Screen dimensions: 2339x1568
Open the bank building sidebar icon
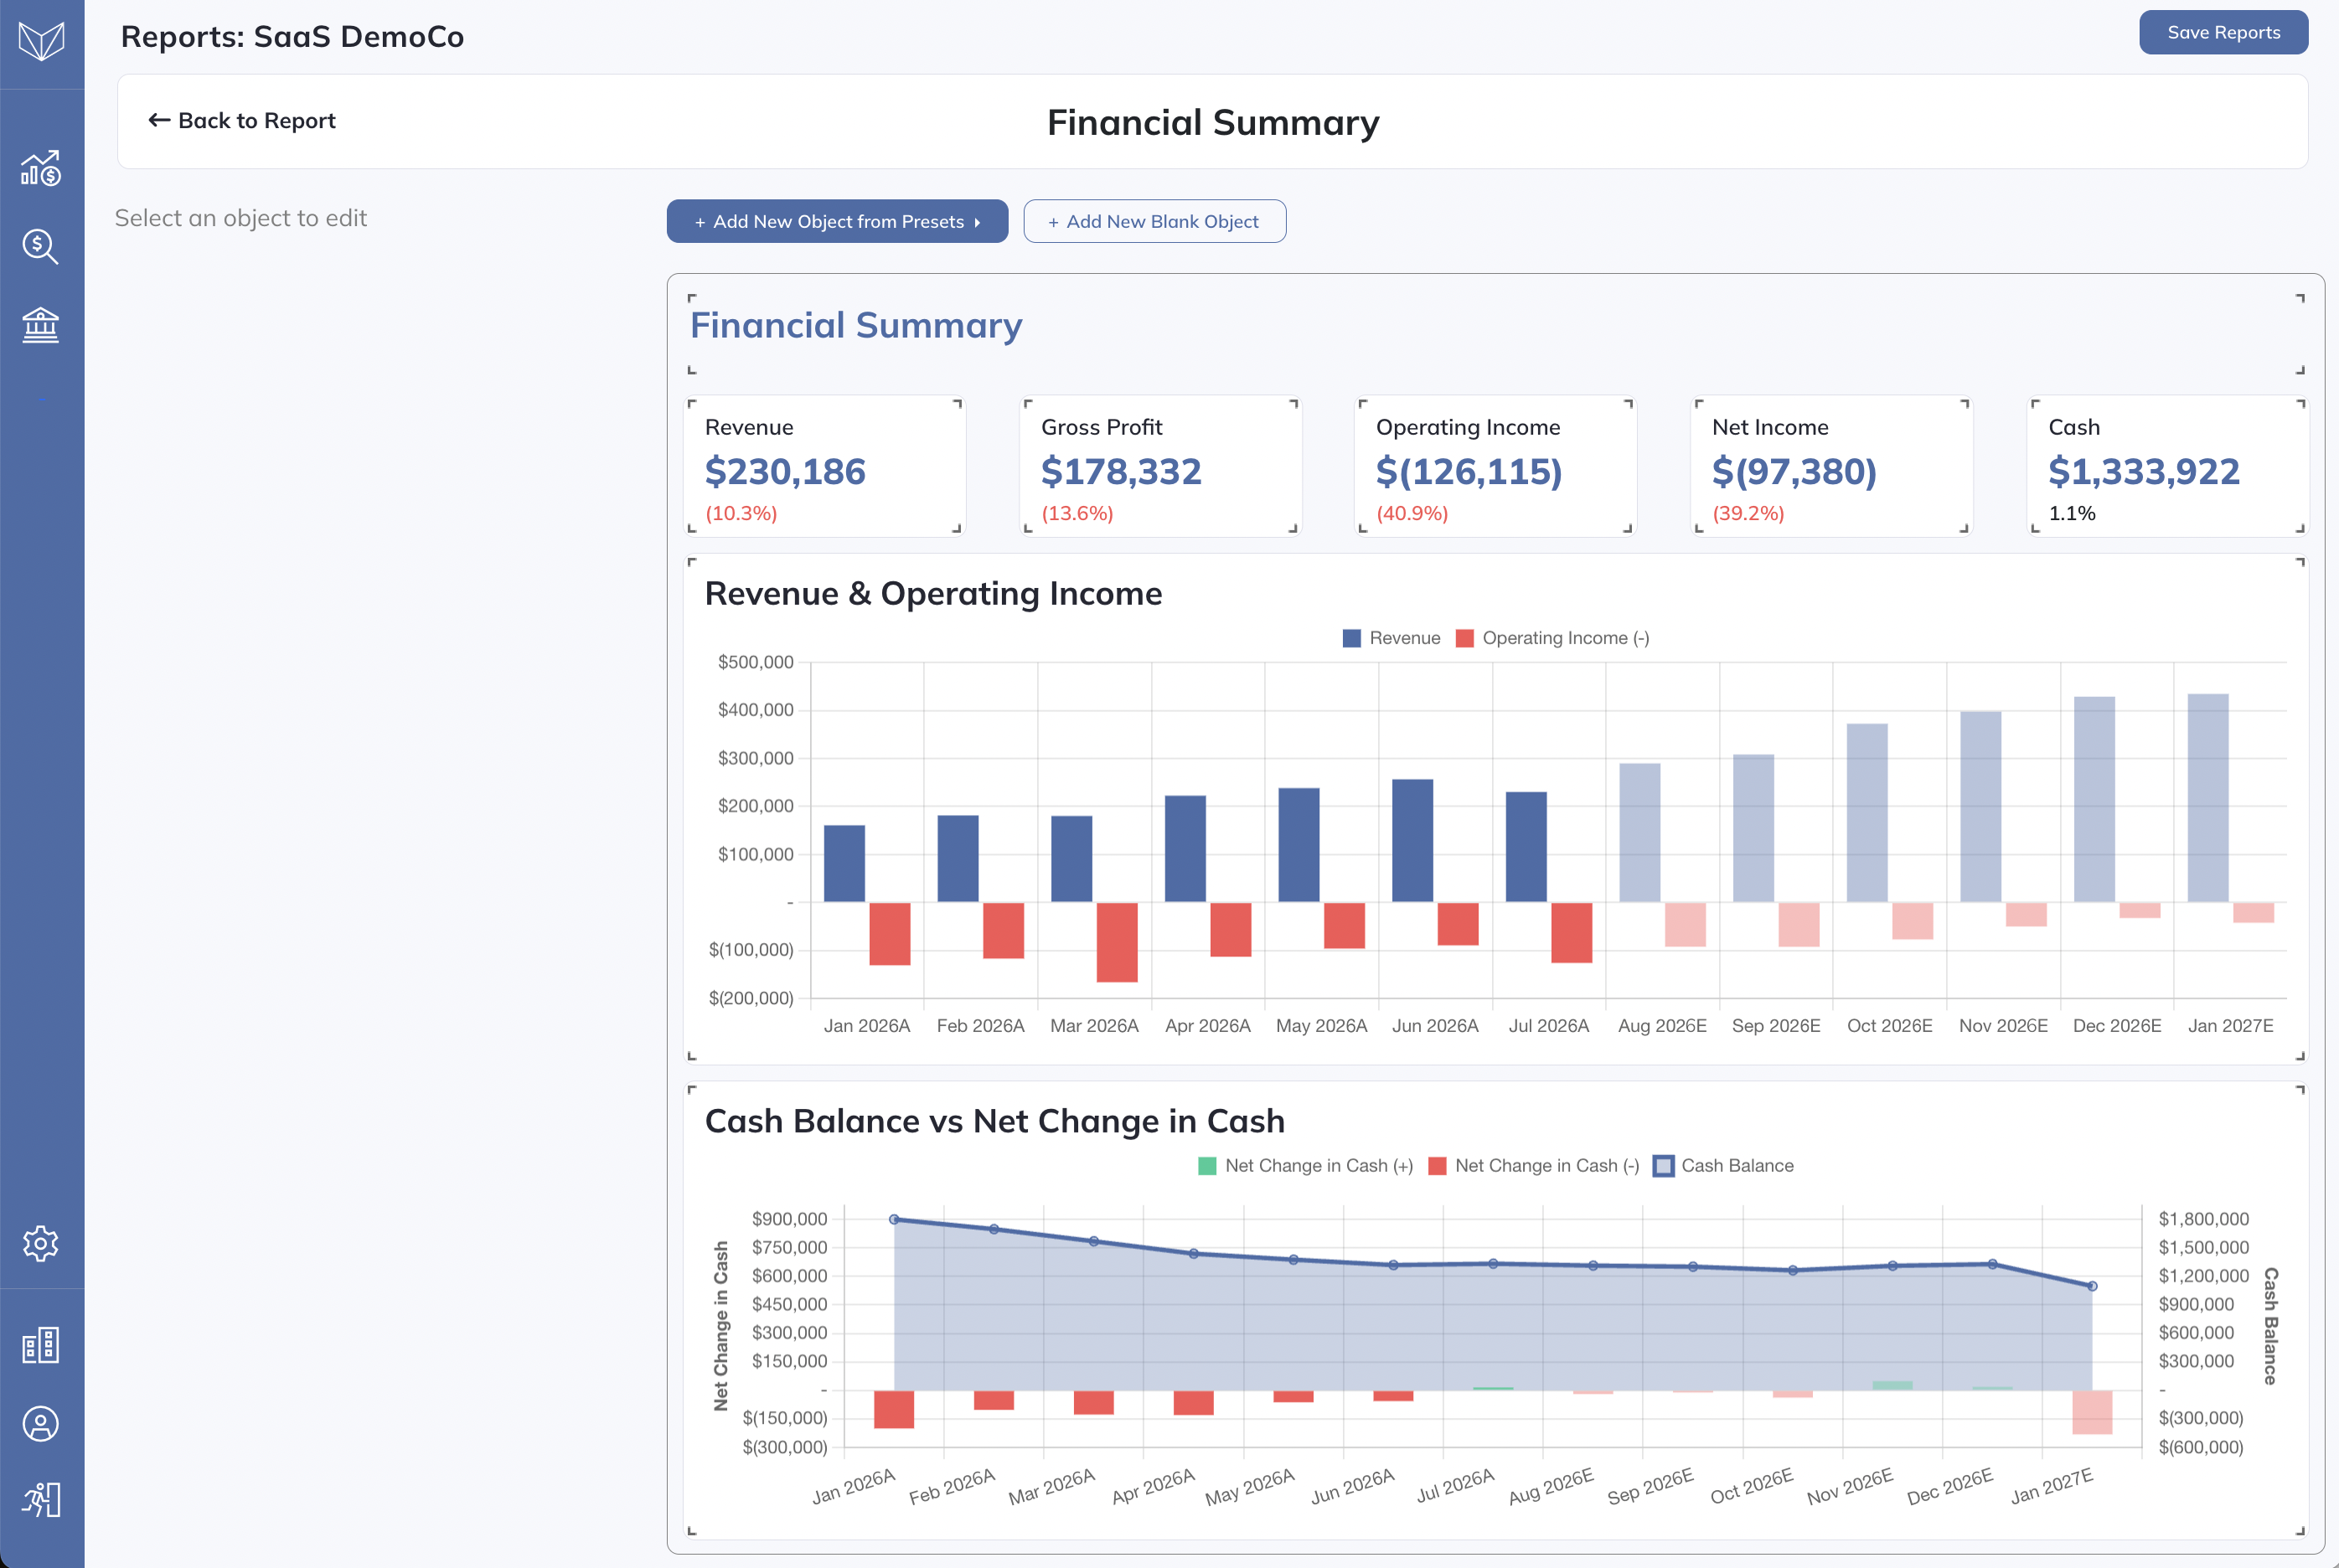click(x=41, y=325)
